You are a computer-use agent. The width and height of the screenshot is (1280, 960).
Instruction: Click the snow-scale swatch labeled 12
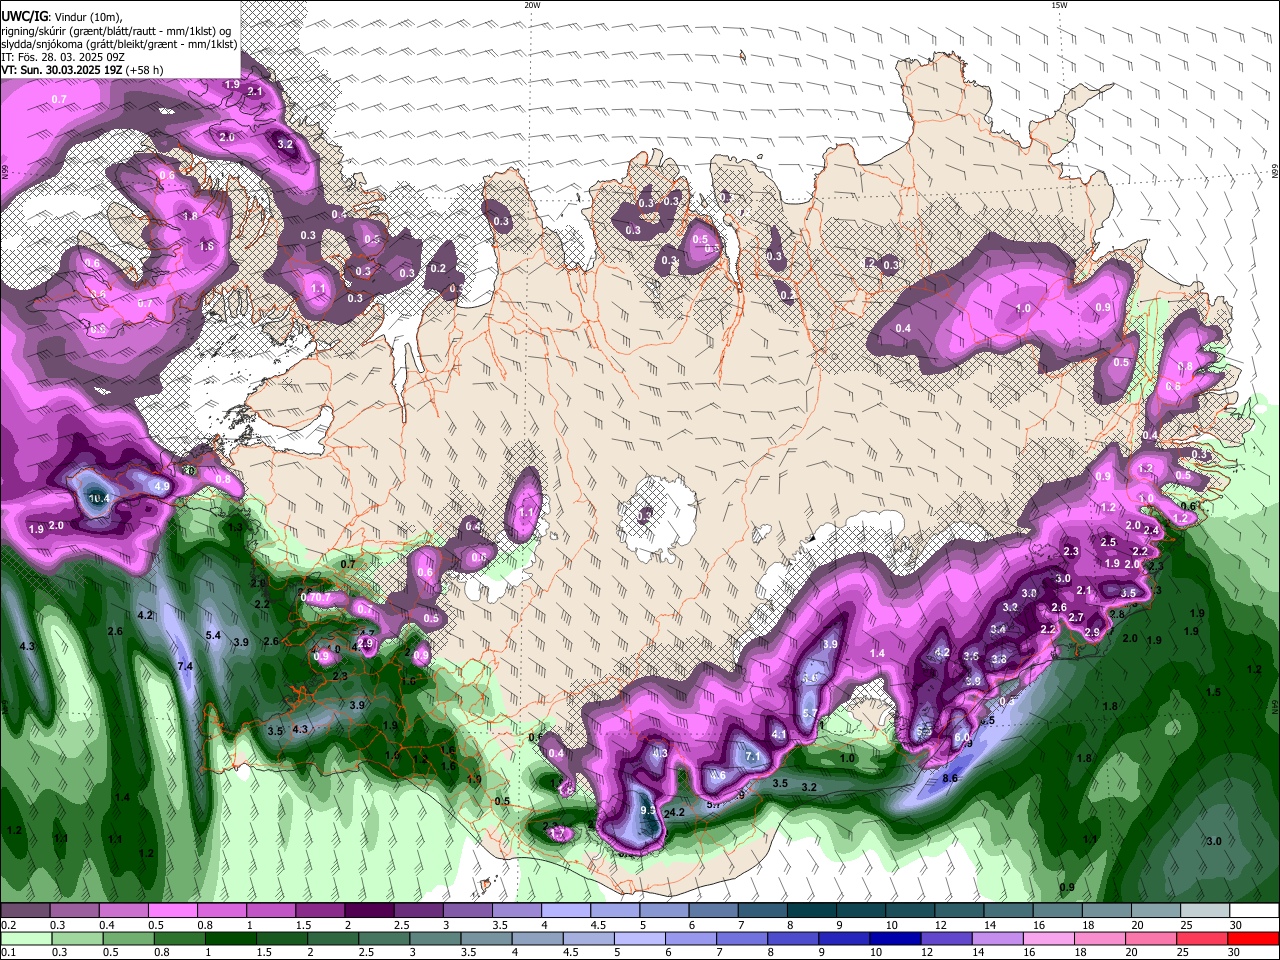pyautogui.click(x=957, y=910)
